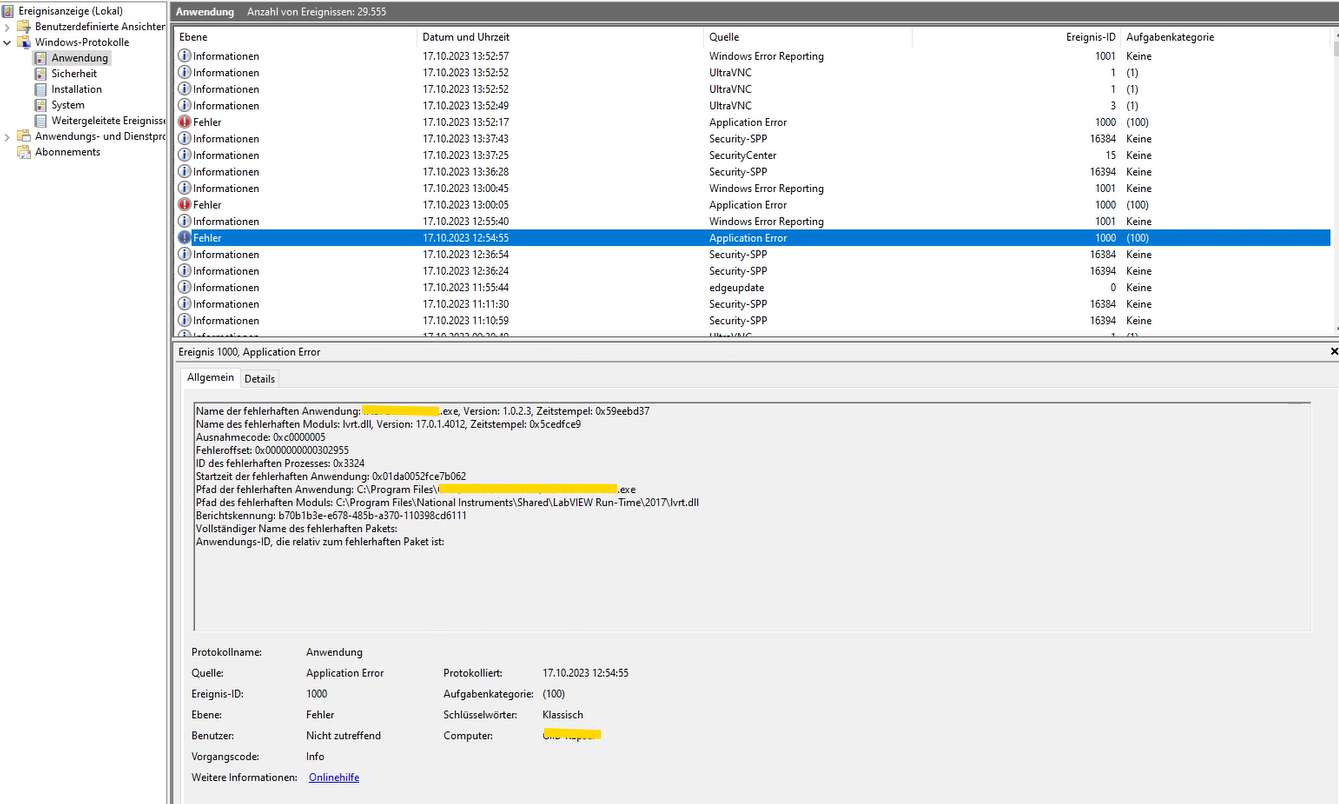Screen dimensions: 1339x804
Task: Click the event ID 15 cell
Action: [1110, 155]
